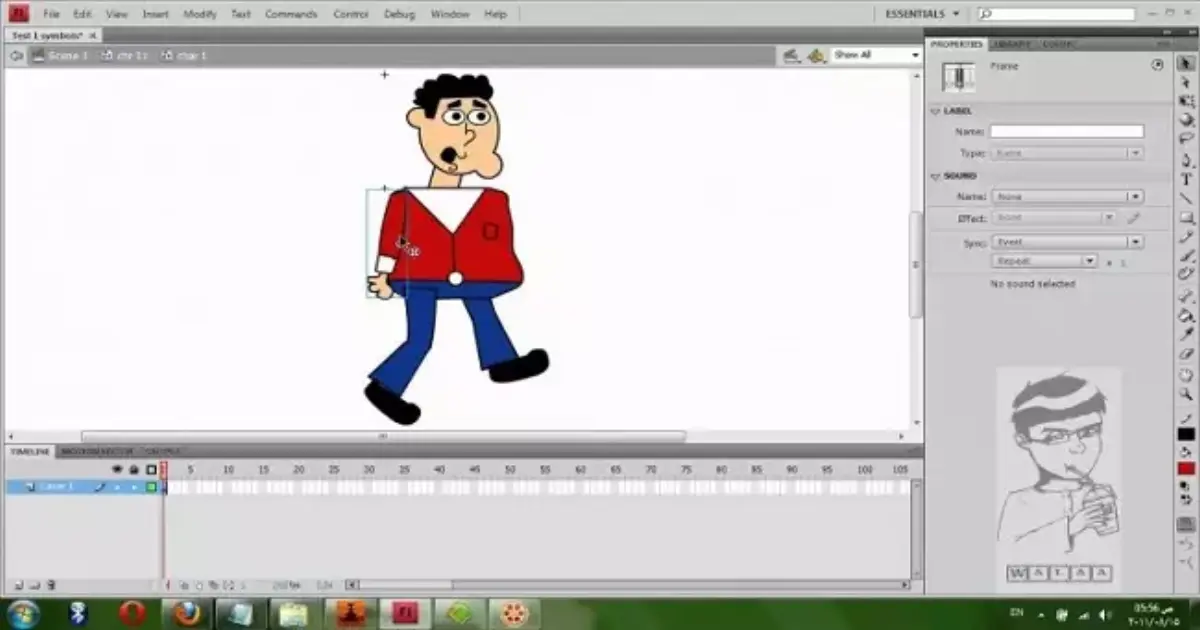Open the Modify menu
This screenshot has height=630, width=1200.
click(x=198, y=14)
